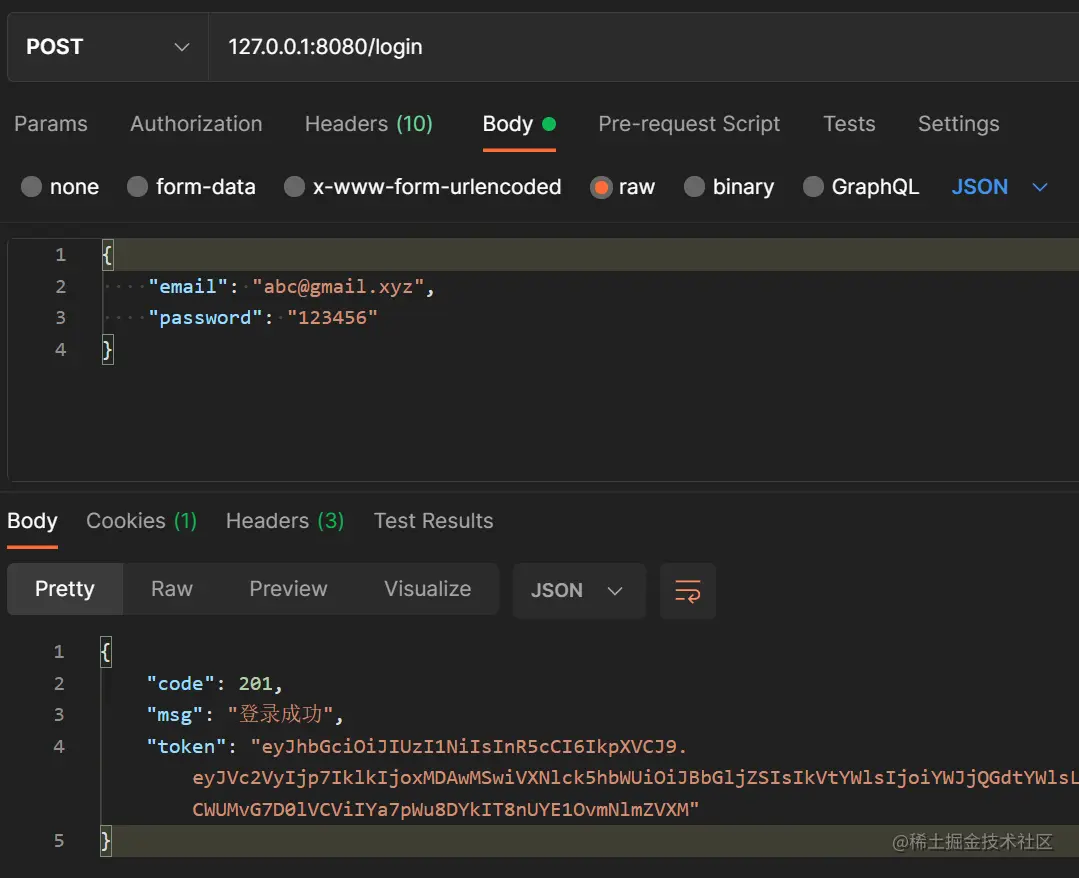Screen dimensions: 1079x878
Task: Toggle word wrap icon in response
Action: (687, 590)
